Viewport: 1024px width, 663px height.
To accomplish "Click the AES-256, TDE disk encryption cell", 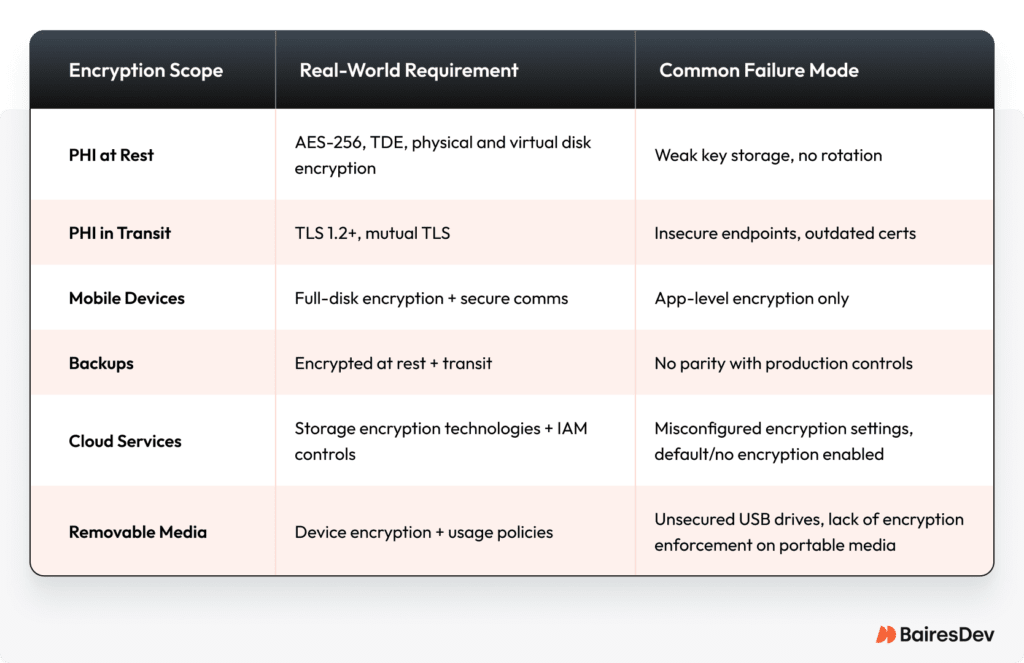I will (x=443, y=155).
